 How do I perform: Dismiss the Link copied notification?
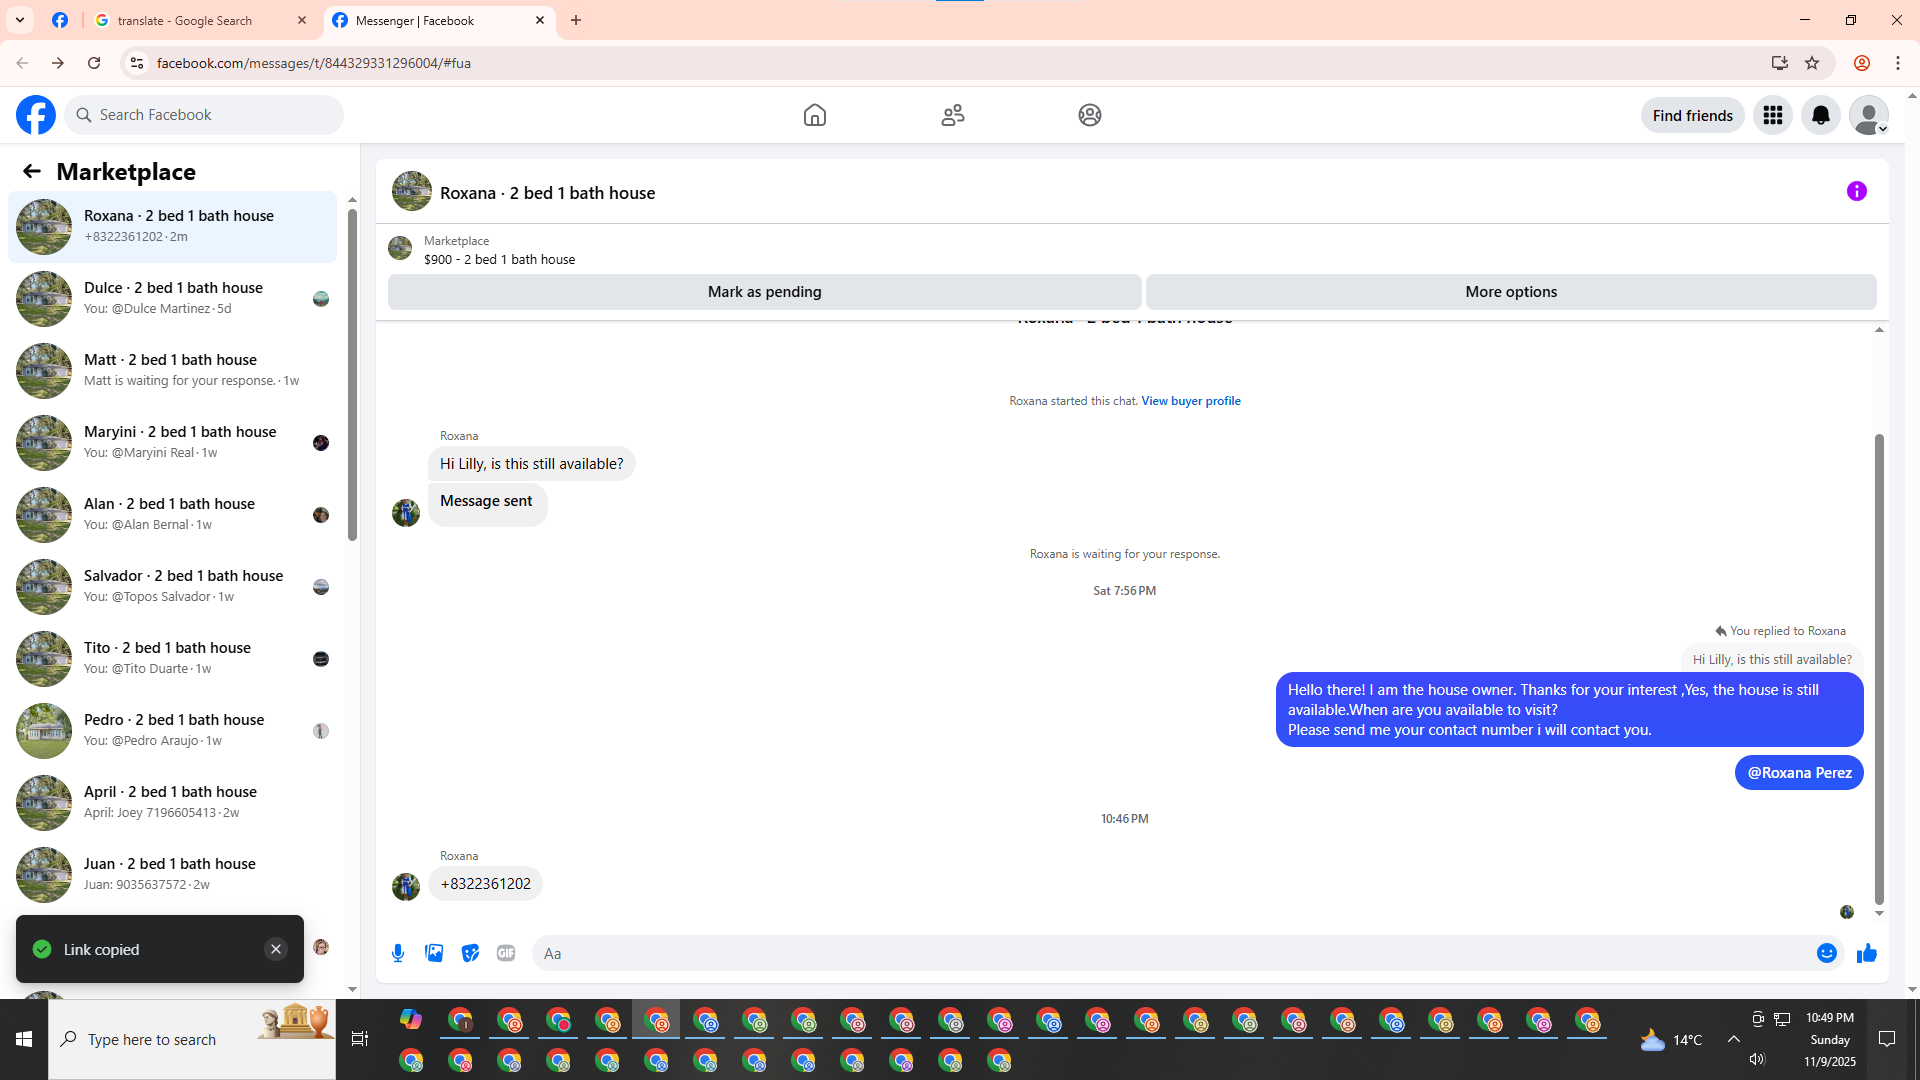(x=276, y=949)
